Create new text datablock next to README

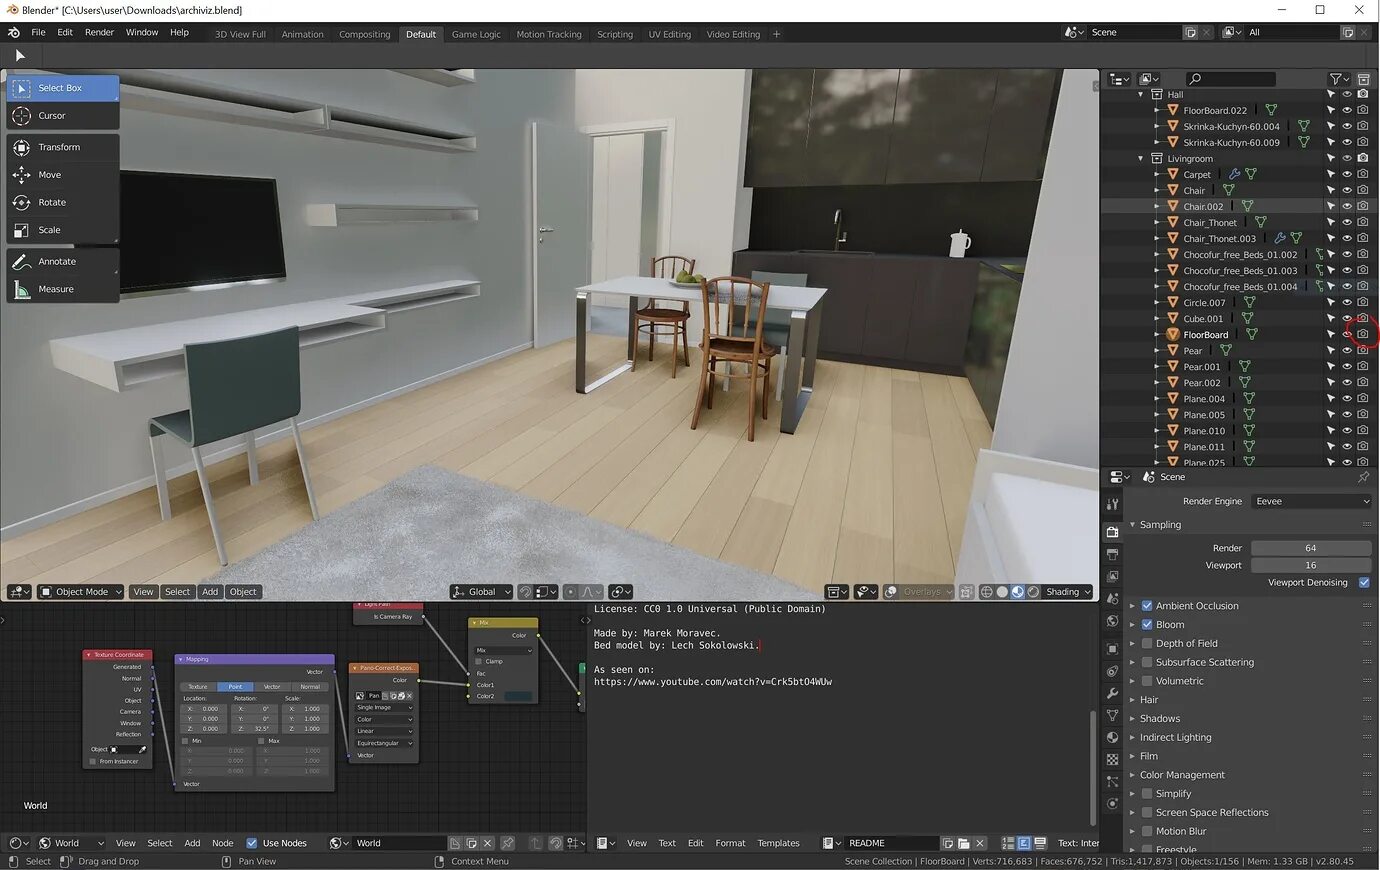[948, 843]
